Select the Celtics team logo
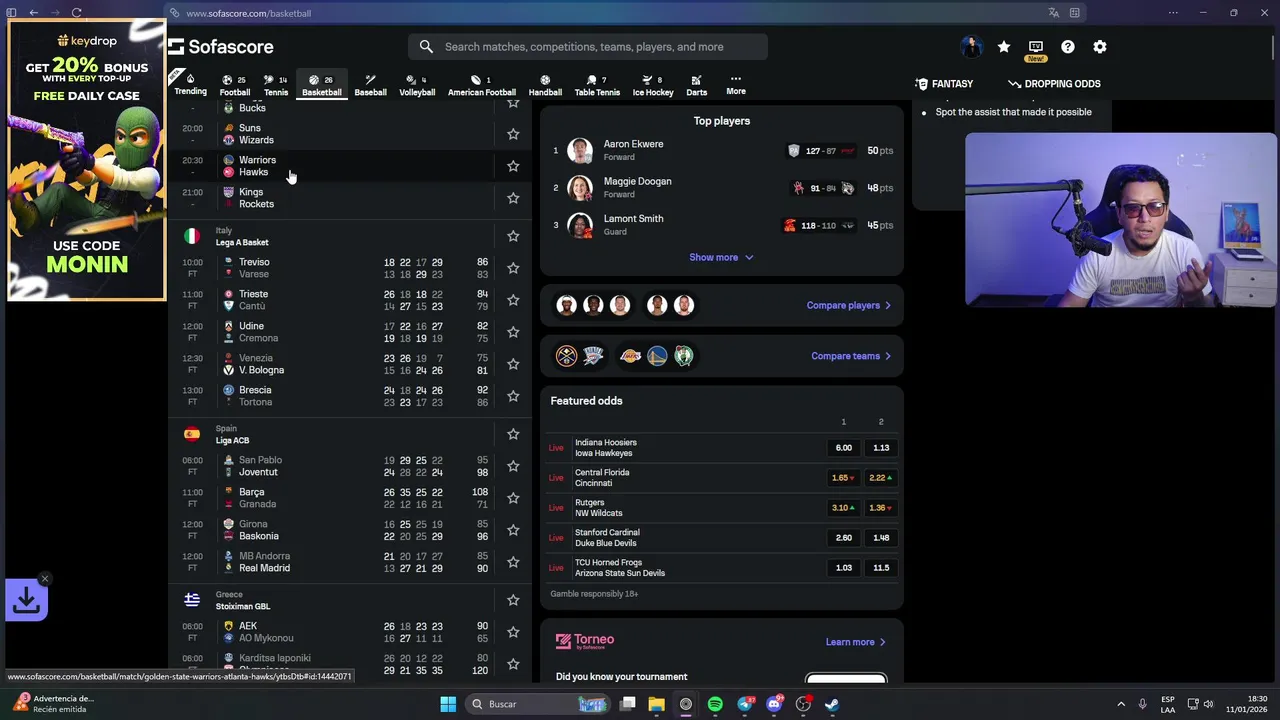This screenshot has width=1280, height=720. click(683, 356)
